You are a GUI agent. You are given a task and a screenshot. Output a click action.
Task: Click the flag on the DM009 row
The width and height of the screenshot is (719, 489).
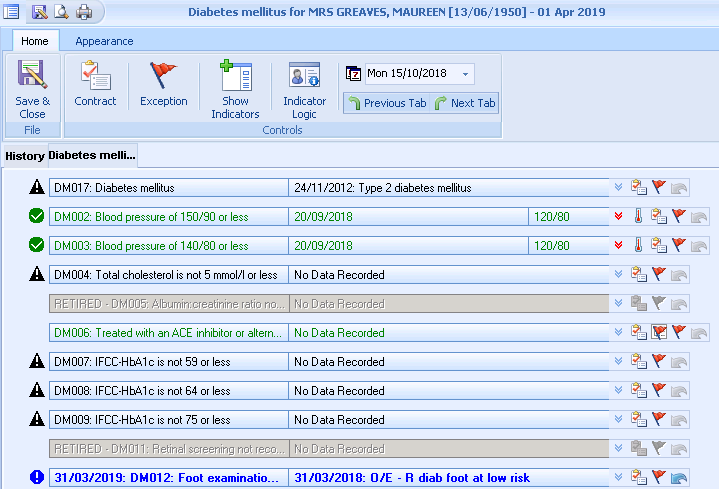coord(659,420)
